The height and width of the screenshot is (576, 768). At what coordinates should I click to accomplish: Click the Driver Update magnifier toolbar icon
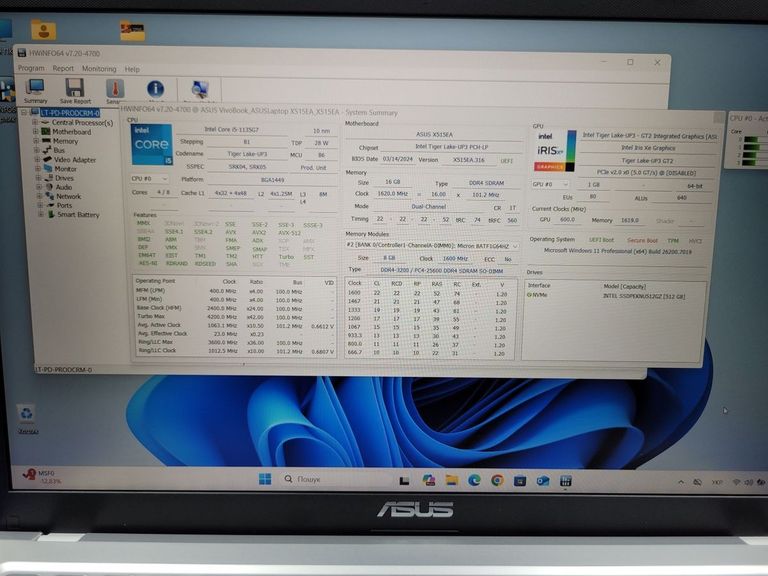(200, 91)
